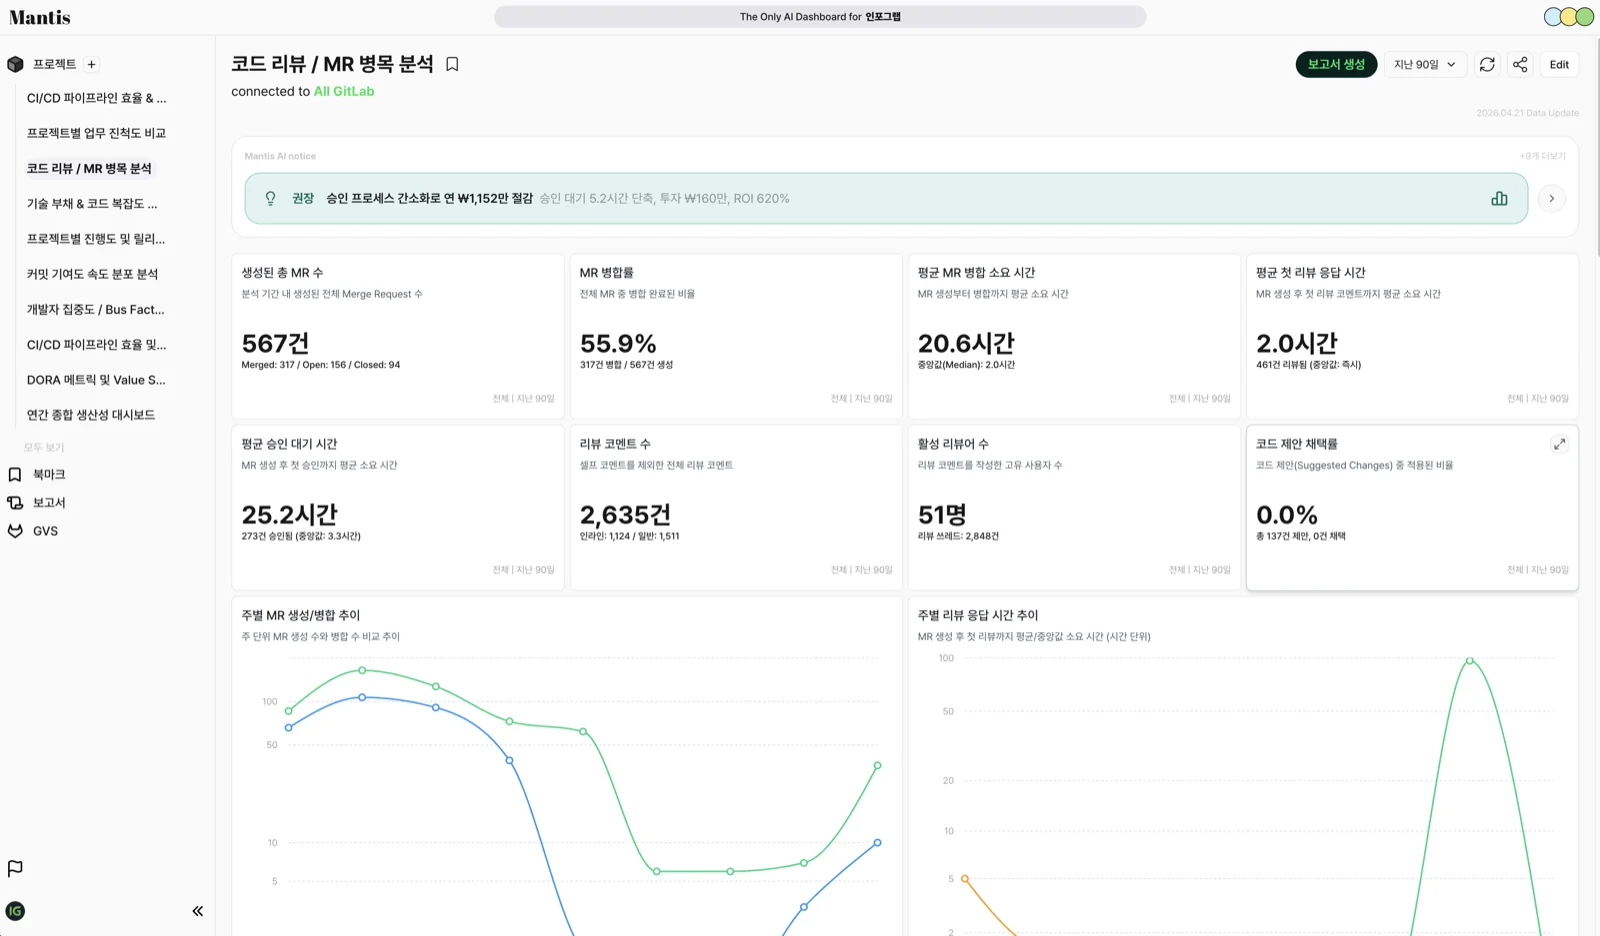This screenshot has width=1600, height=936.
Task: Click the 생성된 총 MR 수 card
Action: [x=397, y=335]
